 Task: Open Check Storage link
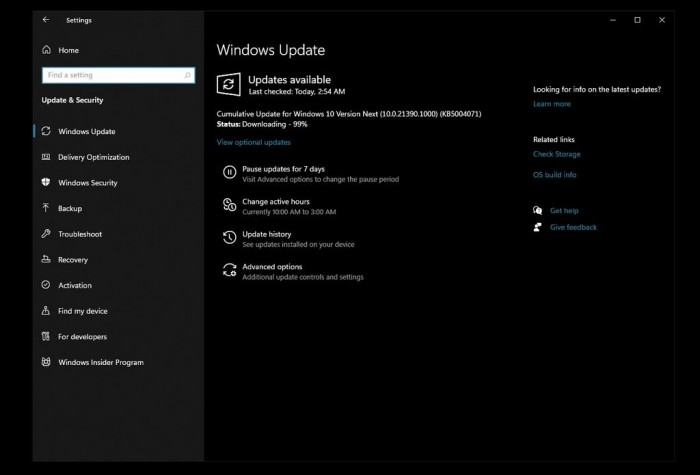557,154
